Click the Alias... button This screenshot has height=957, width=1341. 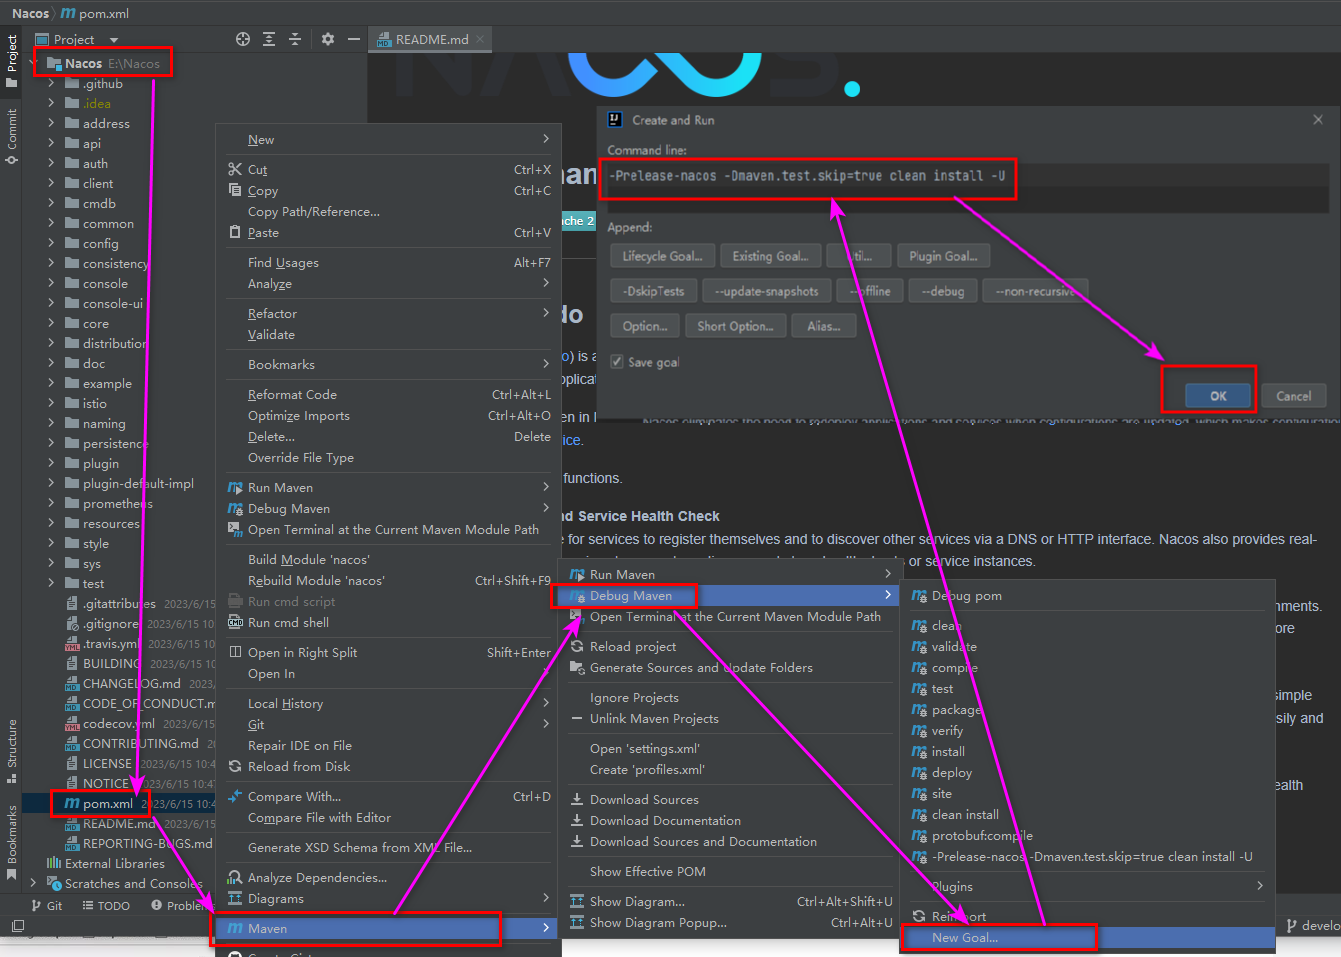(x=824, y=326)
